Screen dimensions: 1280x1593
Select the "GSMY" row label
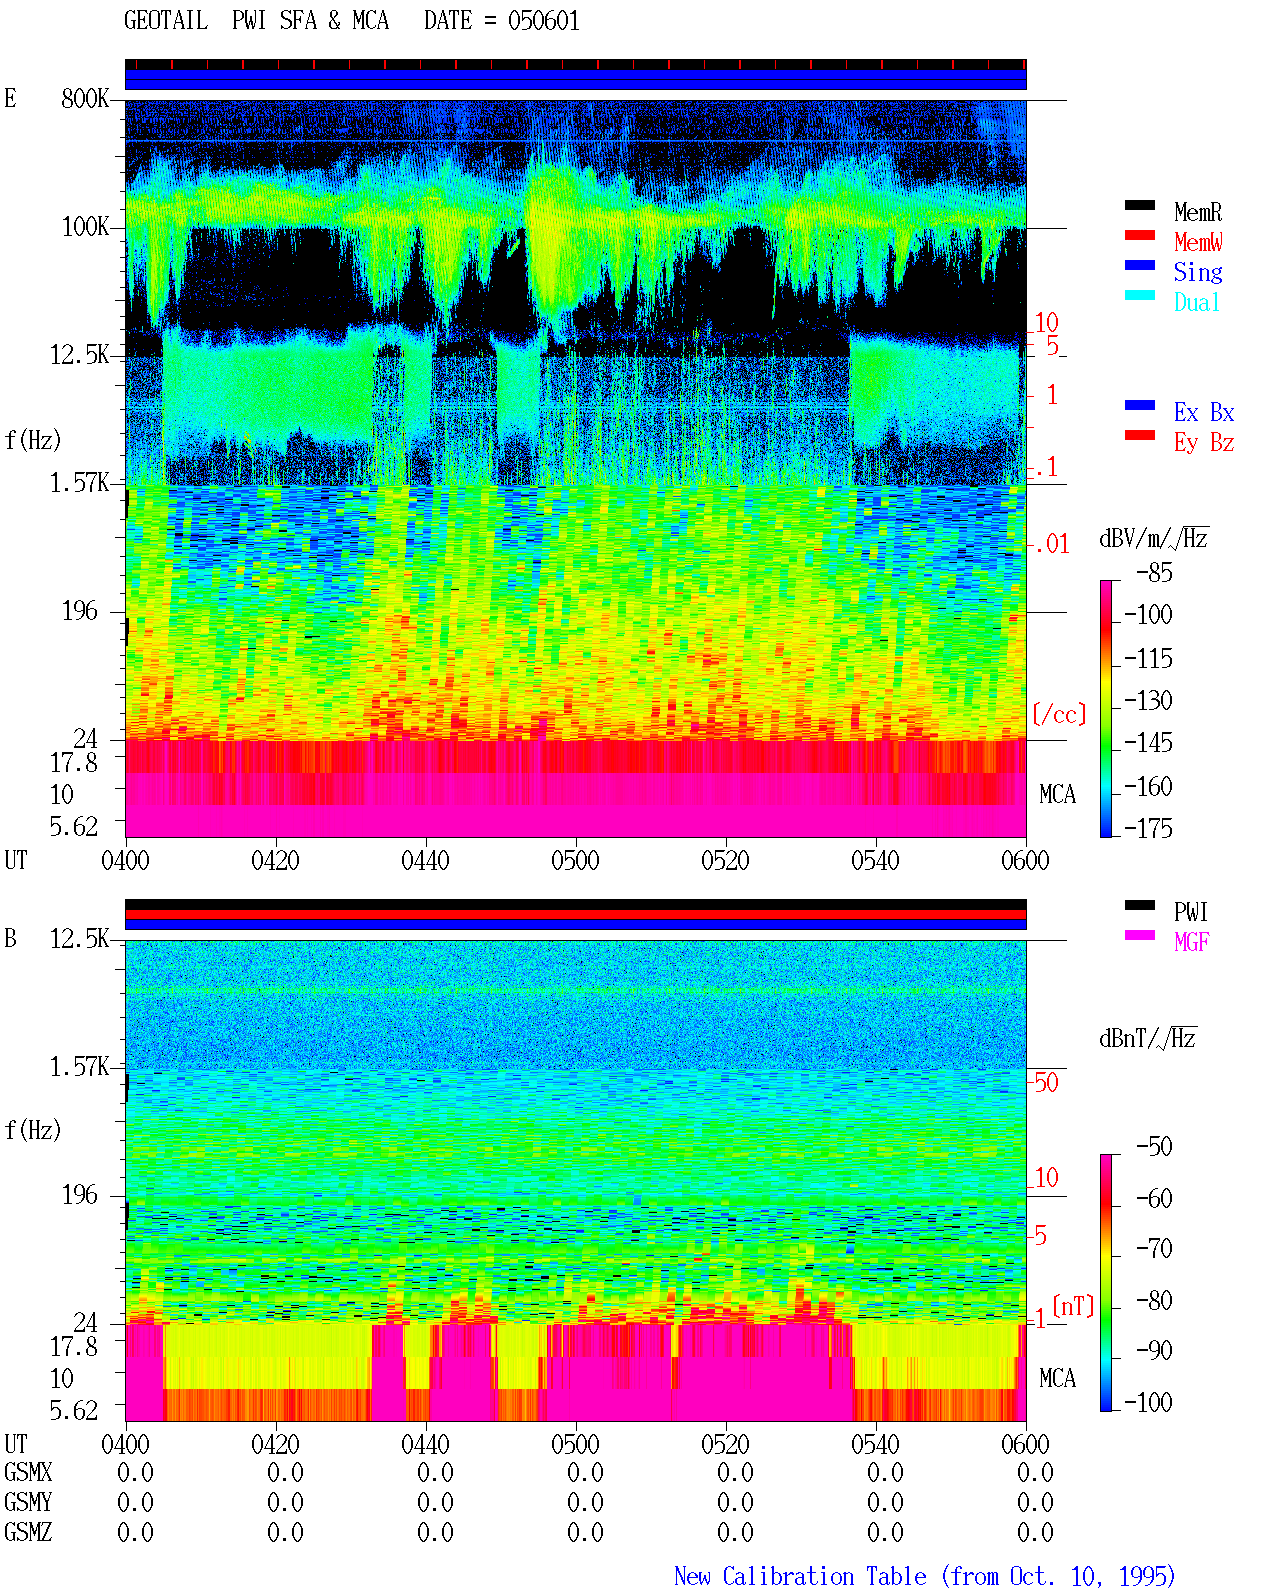tap(28, 1503)
